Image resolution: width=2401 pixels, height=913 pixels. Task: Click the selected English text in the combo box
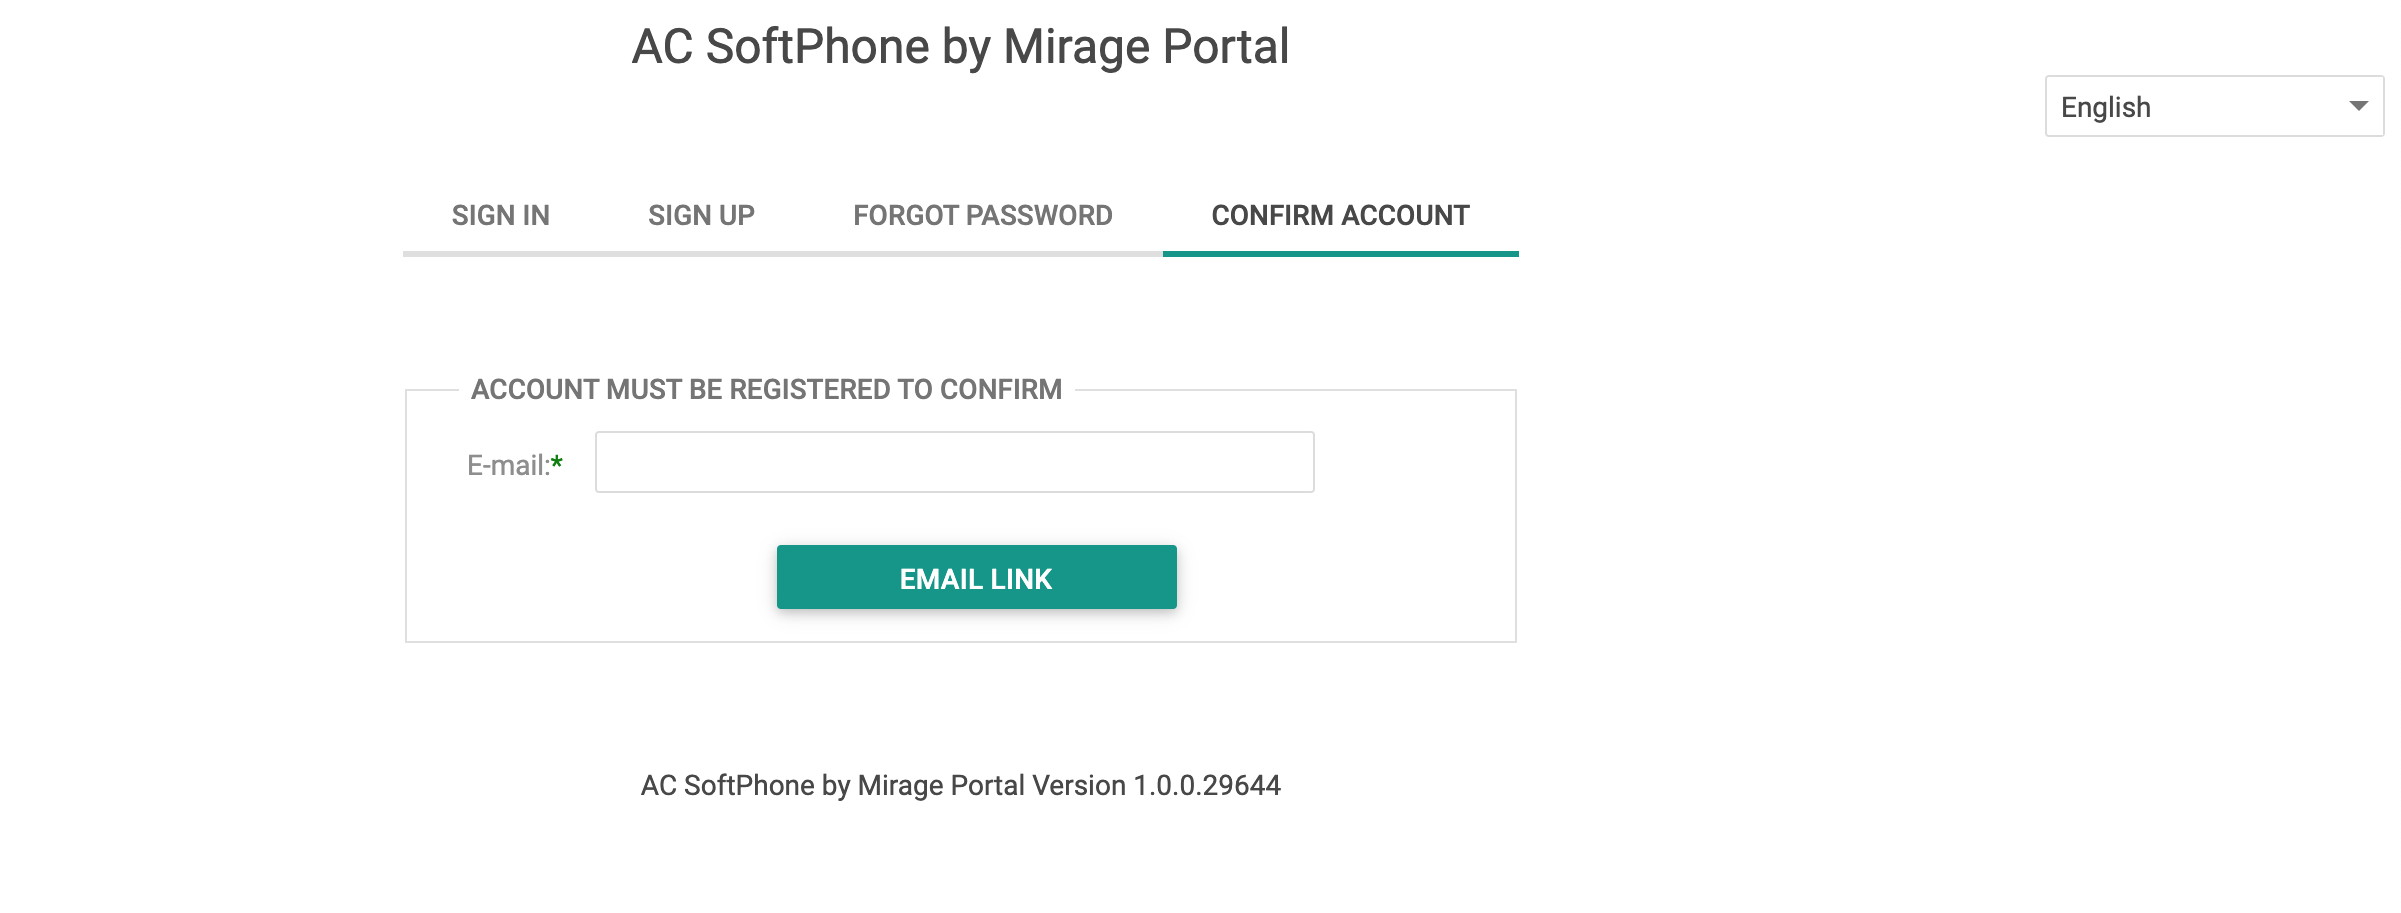coord(2106,107)
